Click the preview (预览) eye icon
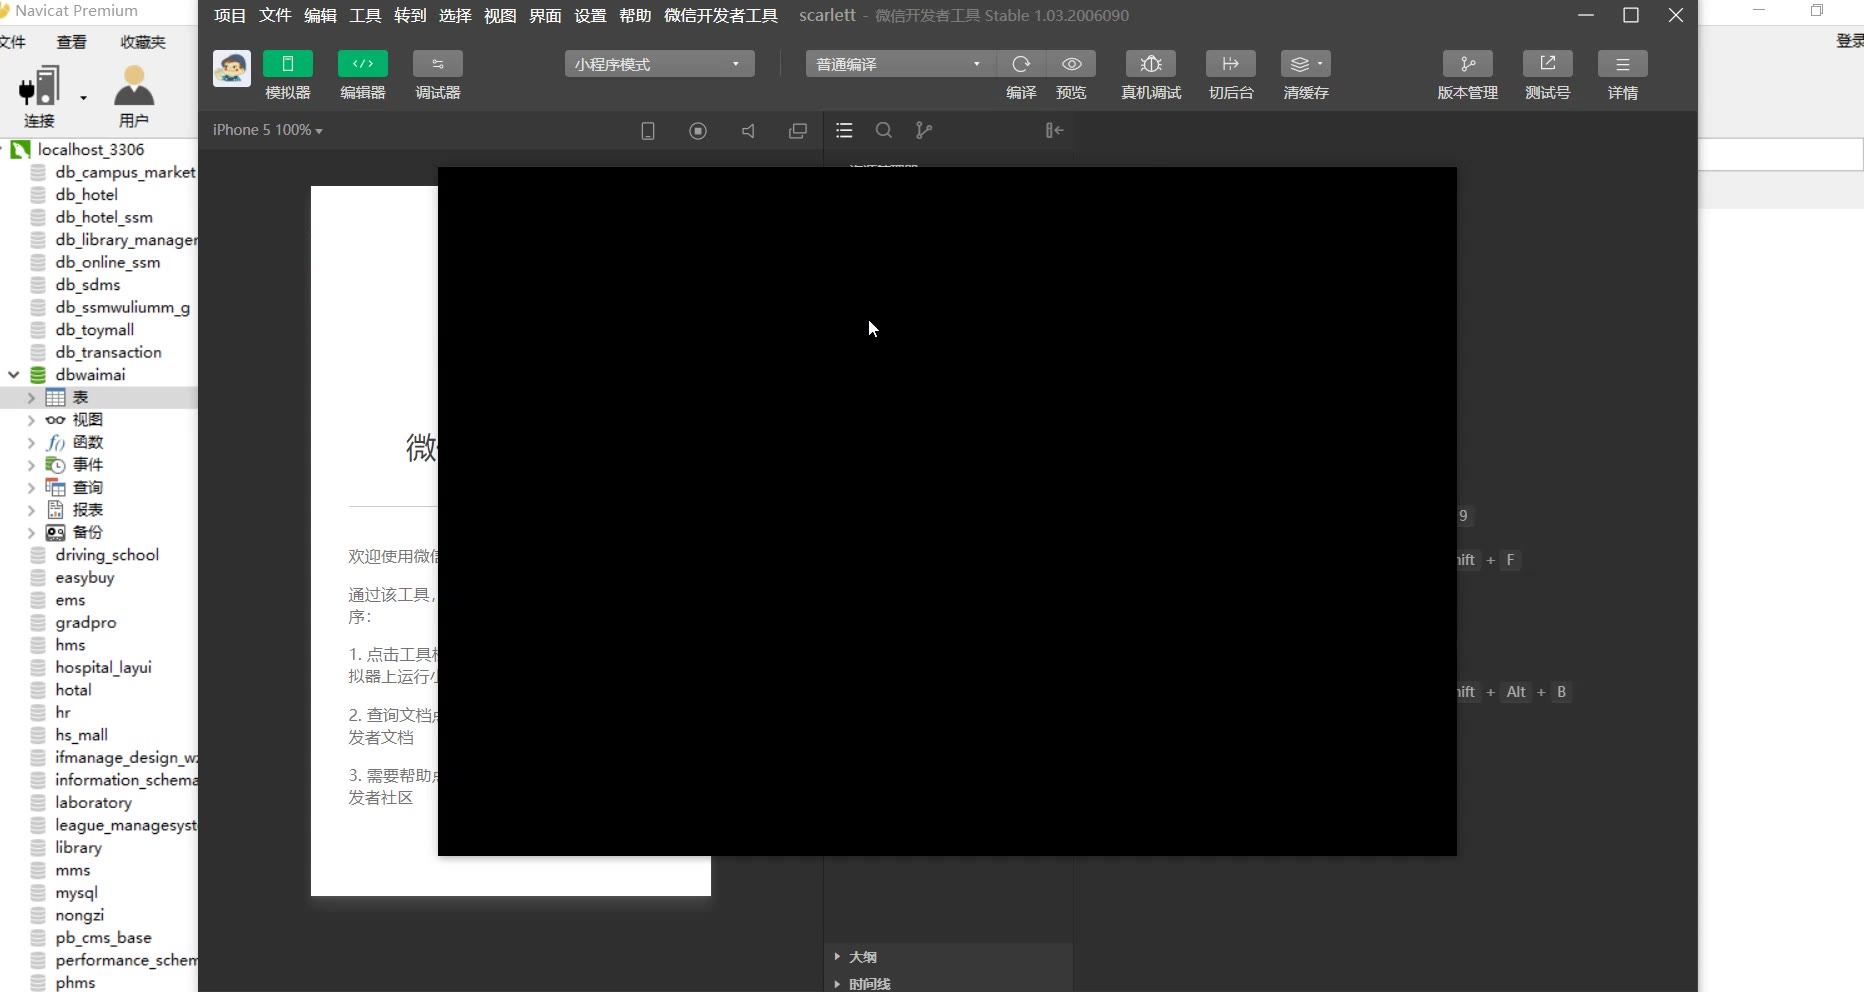 pyautogui.click(x=1071, y=64)
